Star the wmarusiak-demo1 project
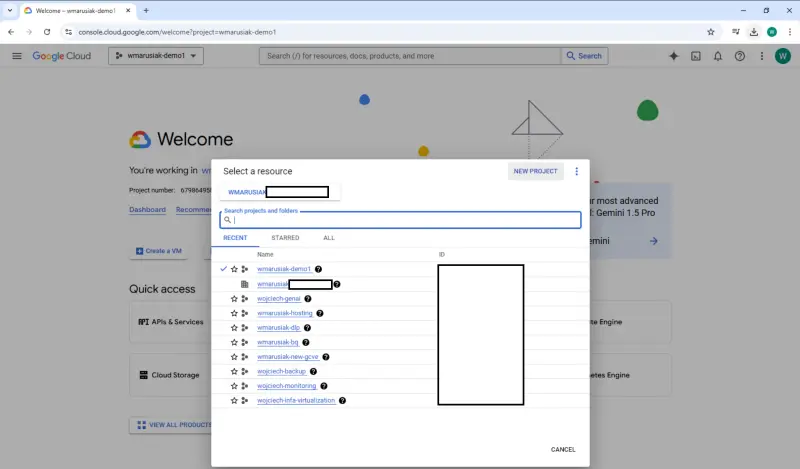800x469 pixels. coord(234,269)
